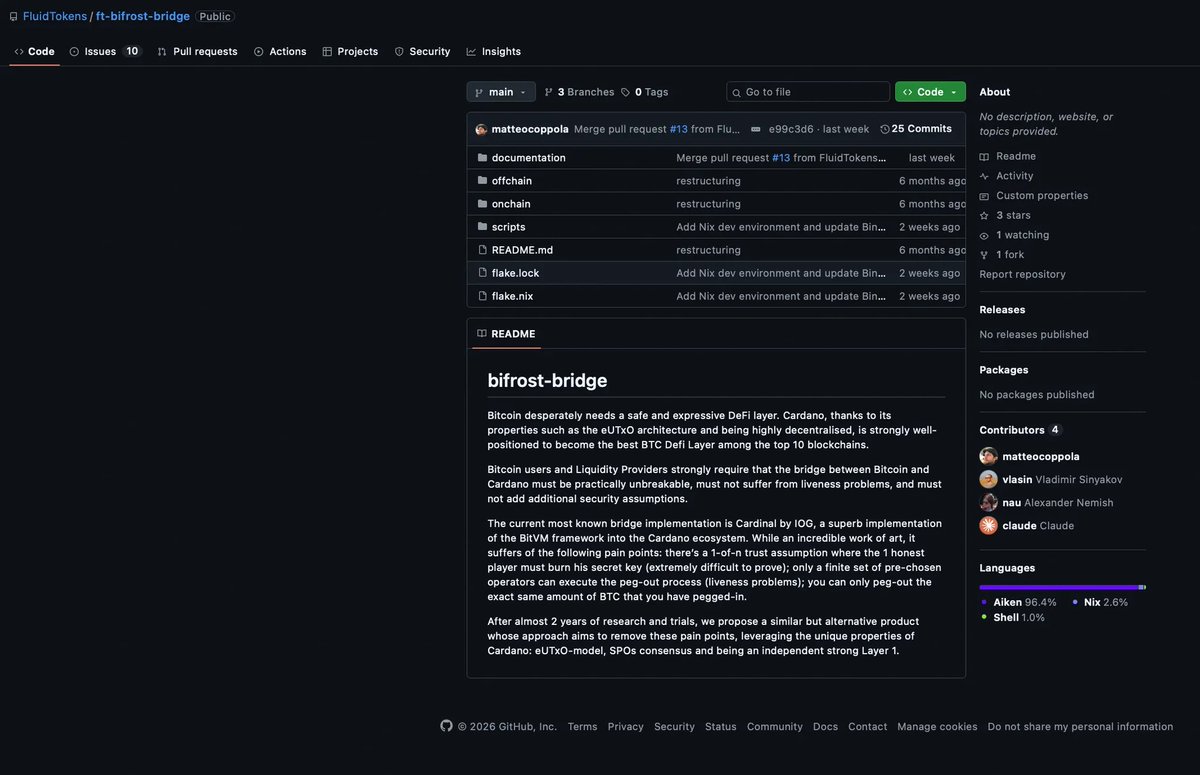Click the offchain folder icon
The height and width of the screenshot is (775, 1200).
point(483,181)
